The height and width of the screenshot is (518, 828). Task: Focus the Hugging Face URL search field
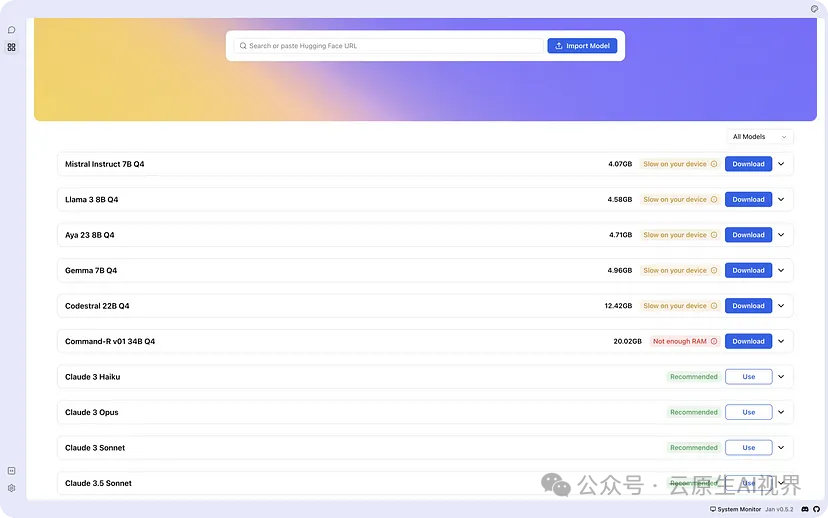[388, 46]
